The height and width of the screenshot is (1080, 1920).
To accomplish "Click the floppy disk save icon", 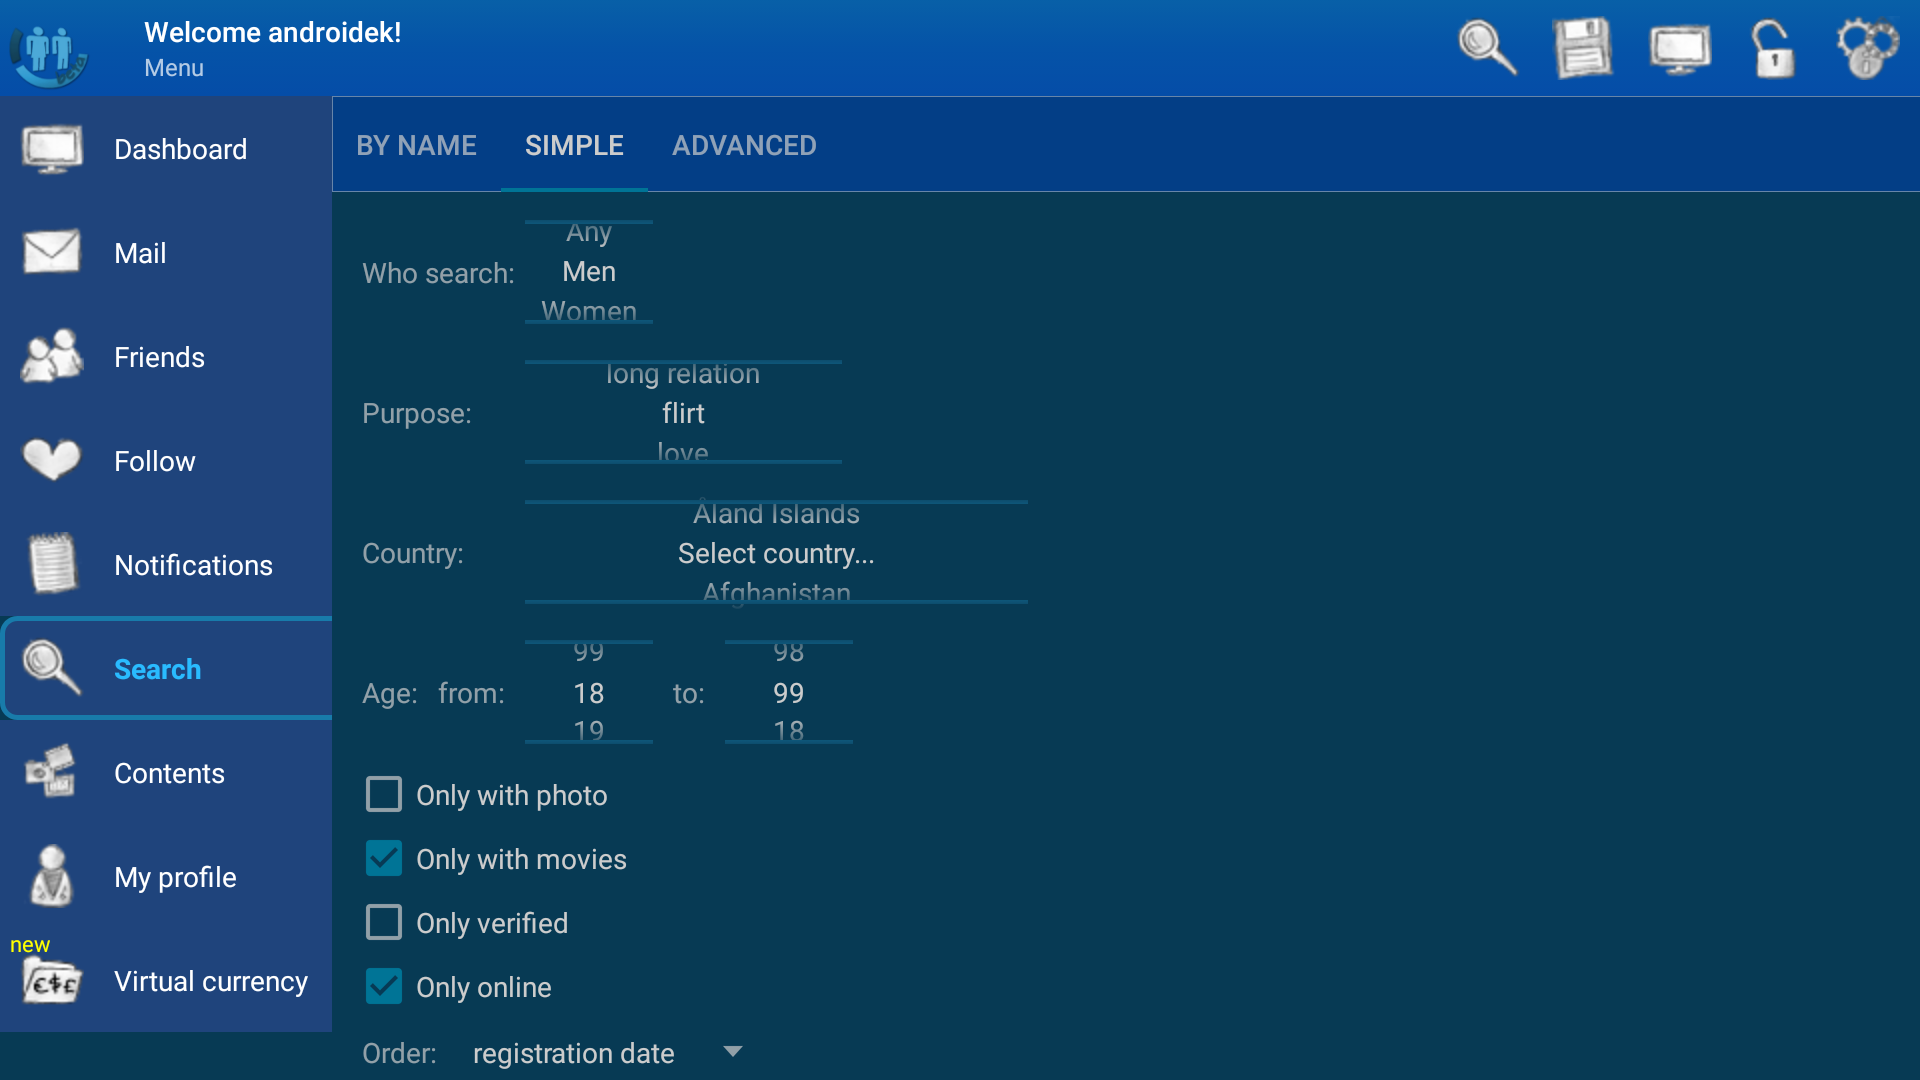I will [1582, 47].
